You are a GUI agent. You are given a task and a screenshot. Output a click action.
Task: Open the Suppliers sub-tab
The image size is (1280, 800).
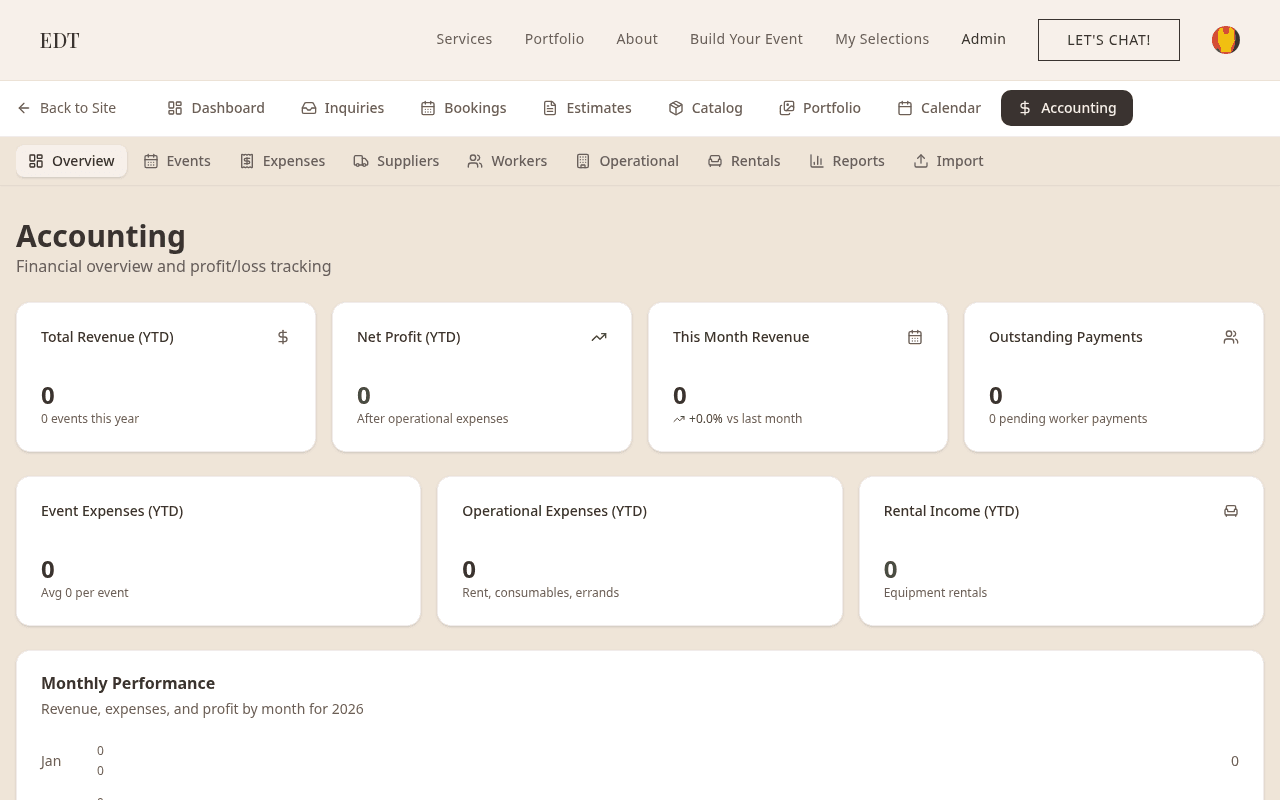(x=396, y=161)
